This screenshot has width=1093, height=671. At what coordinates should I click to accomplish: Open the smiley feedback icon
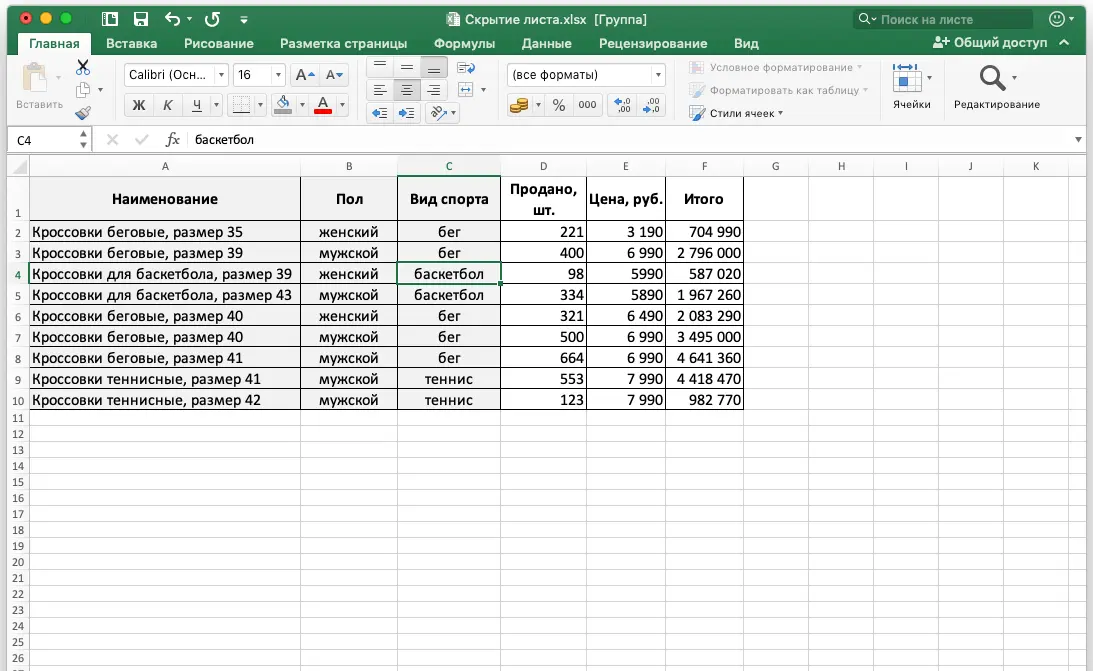point(1057,19)
